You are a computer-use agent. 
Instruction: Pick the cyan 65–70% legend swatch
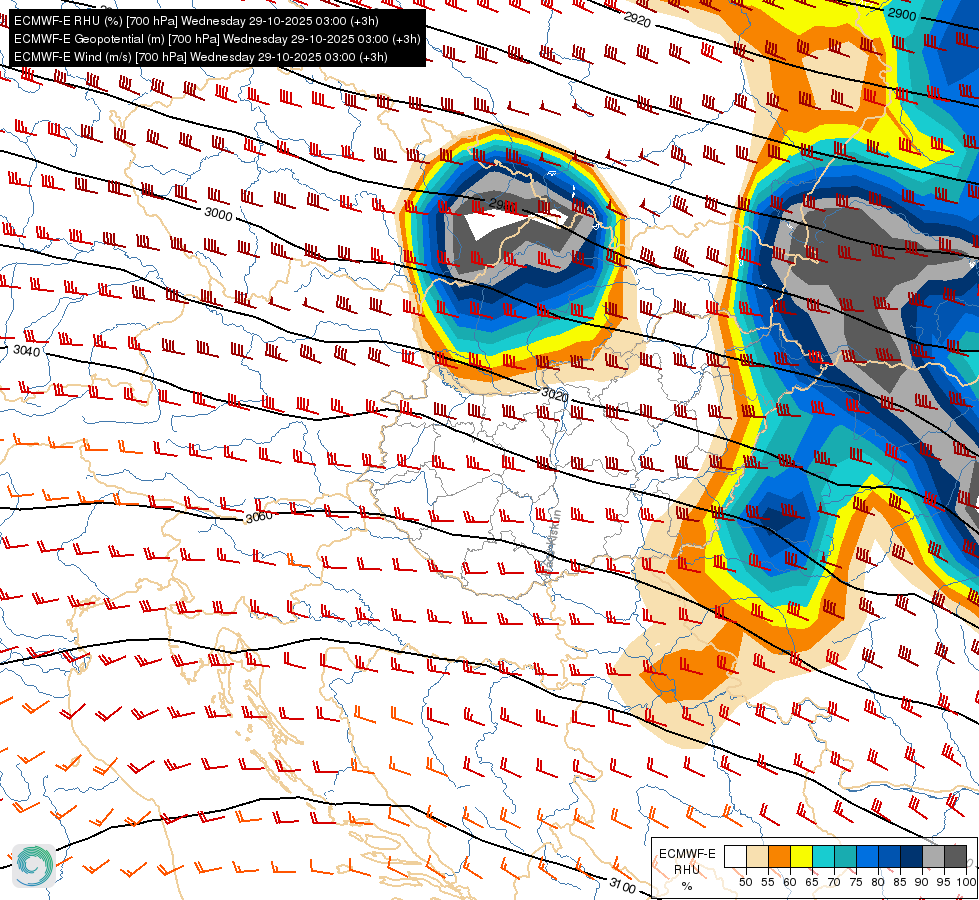(823, 857)
